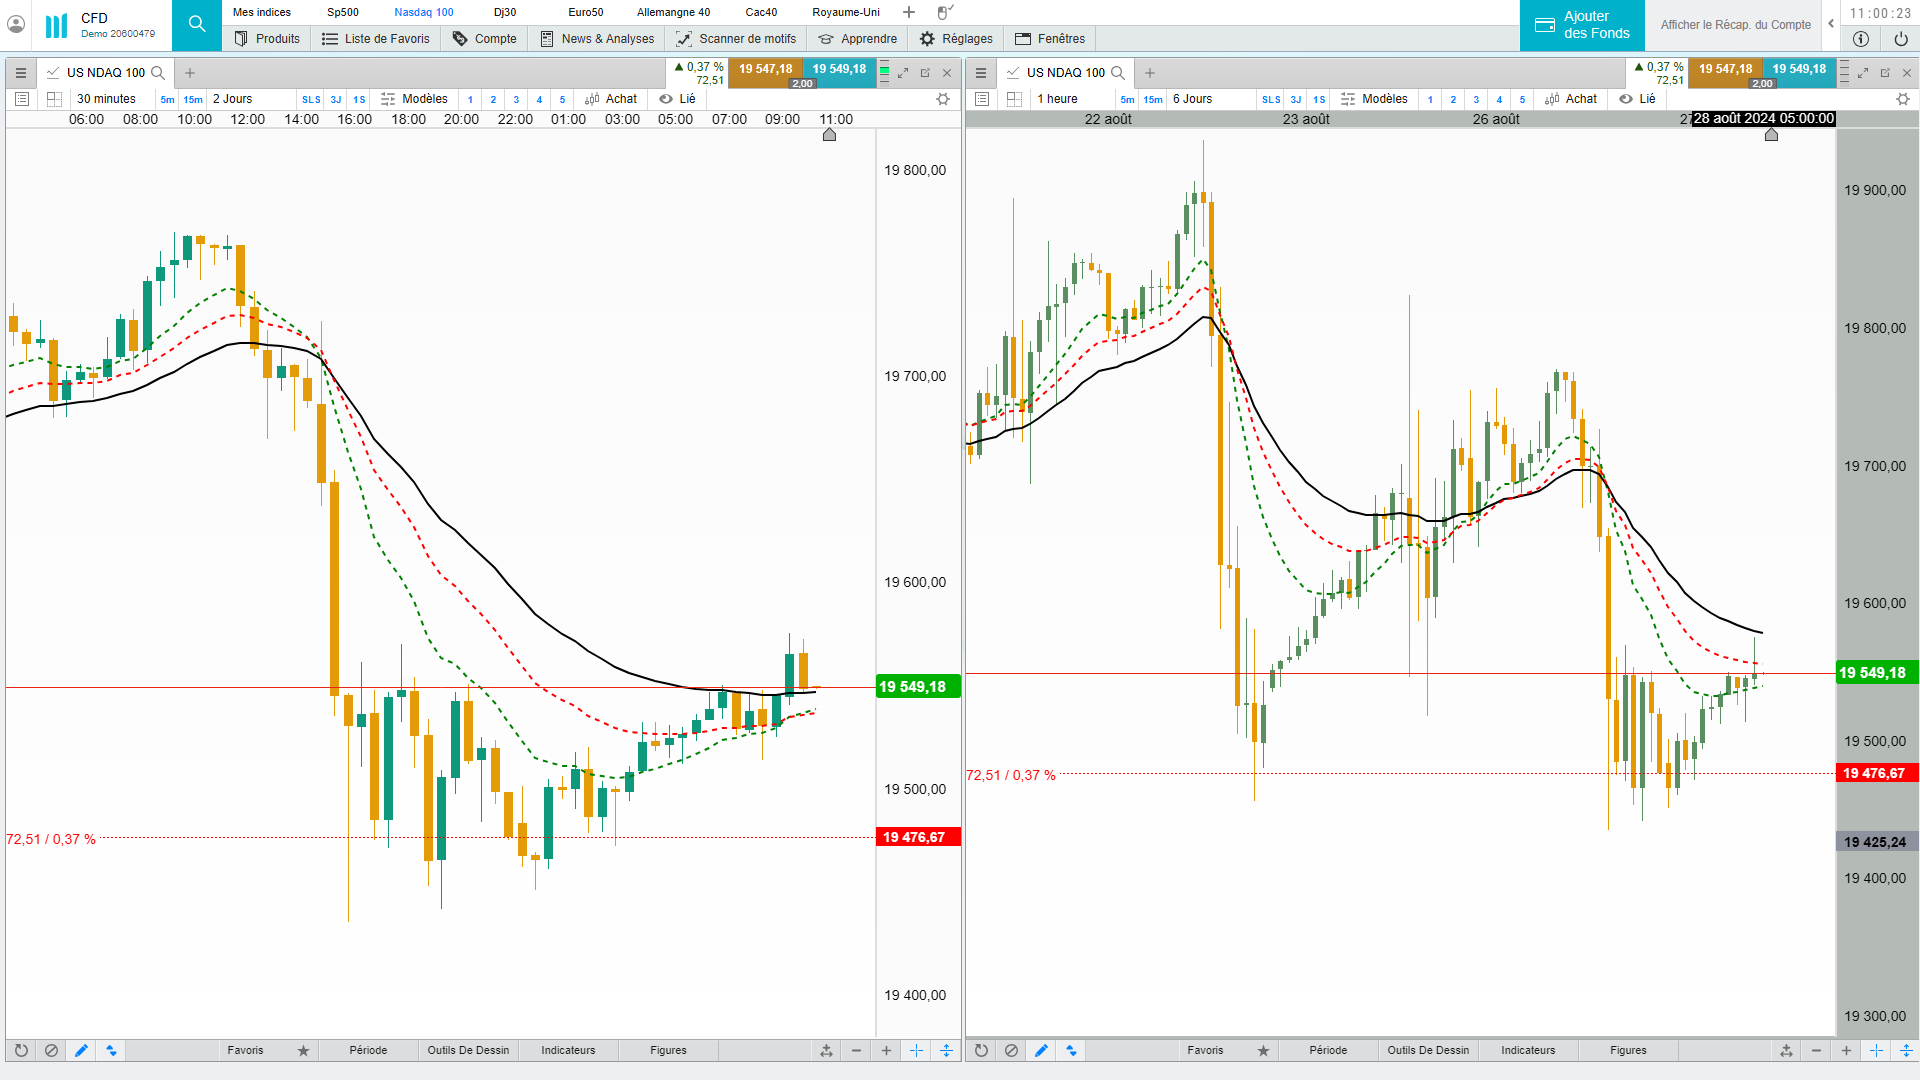Screen dimensions: 1920x1080
Task: Zoom in with the plus icon on the right chart
Action: tap(1846, 1050)
